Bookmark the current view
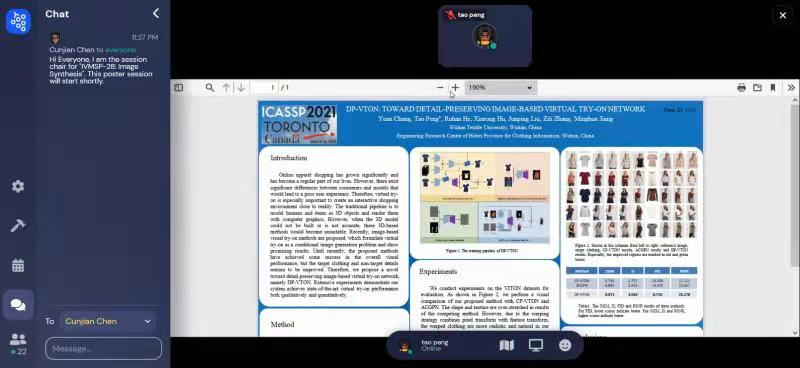The image size is (800, 368). [773, 88]
